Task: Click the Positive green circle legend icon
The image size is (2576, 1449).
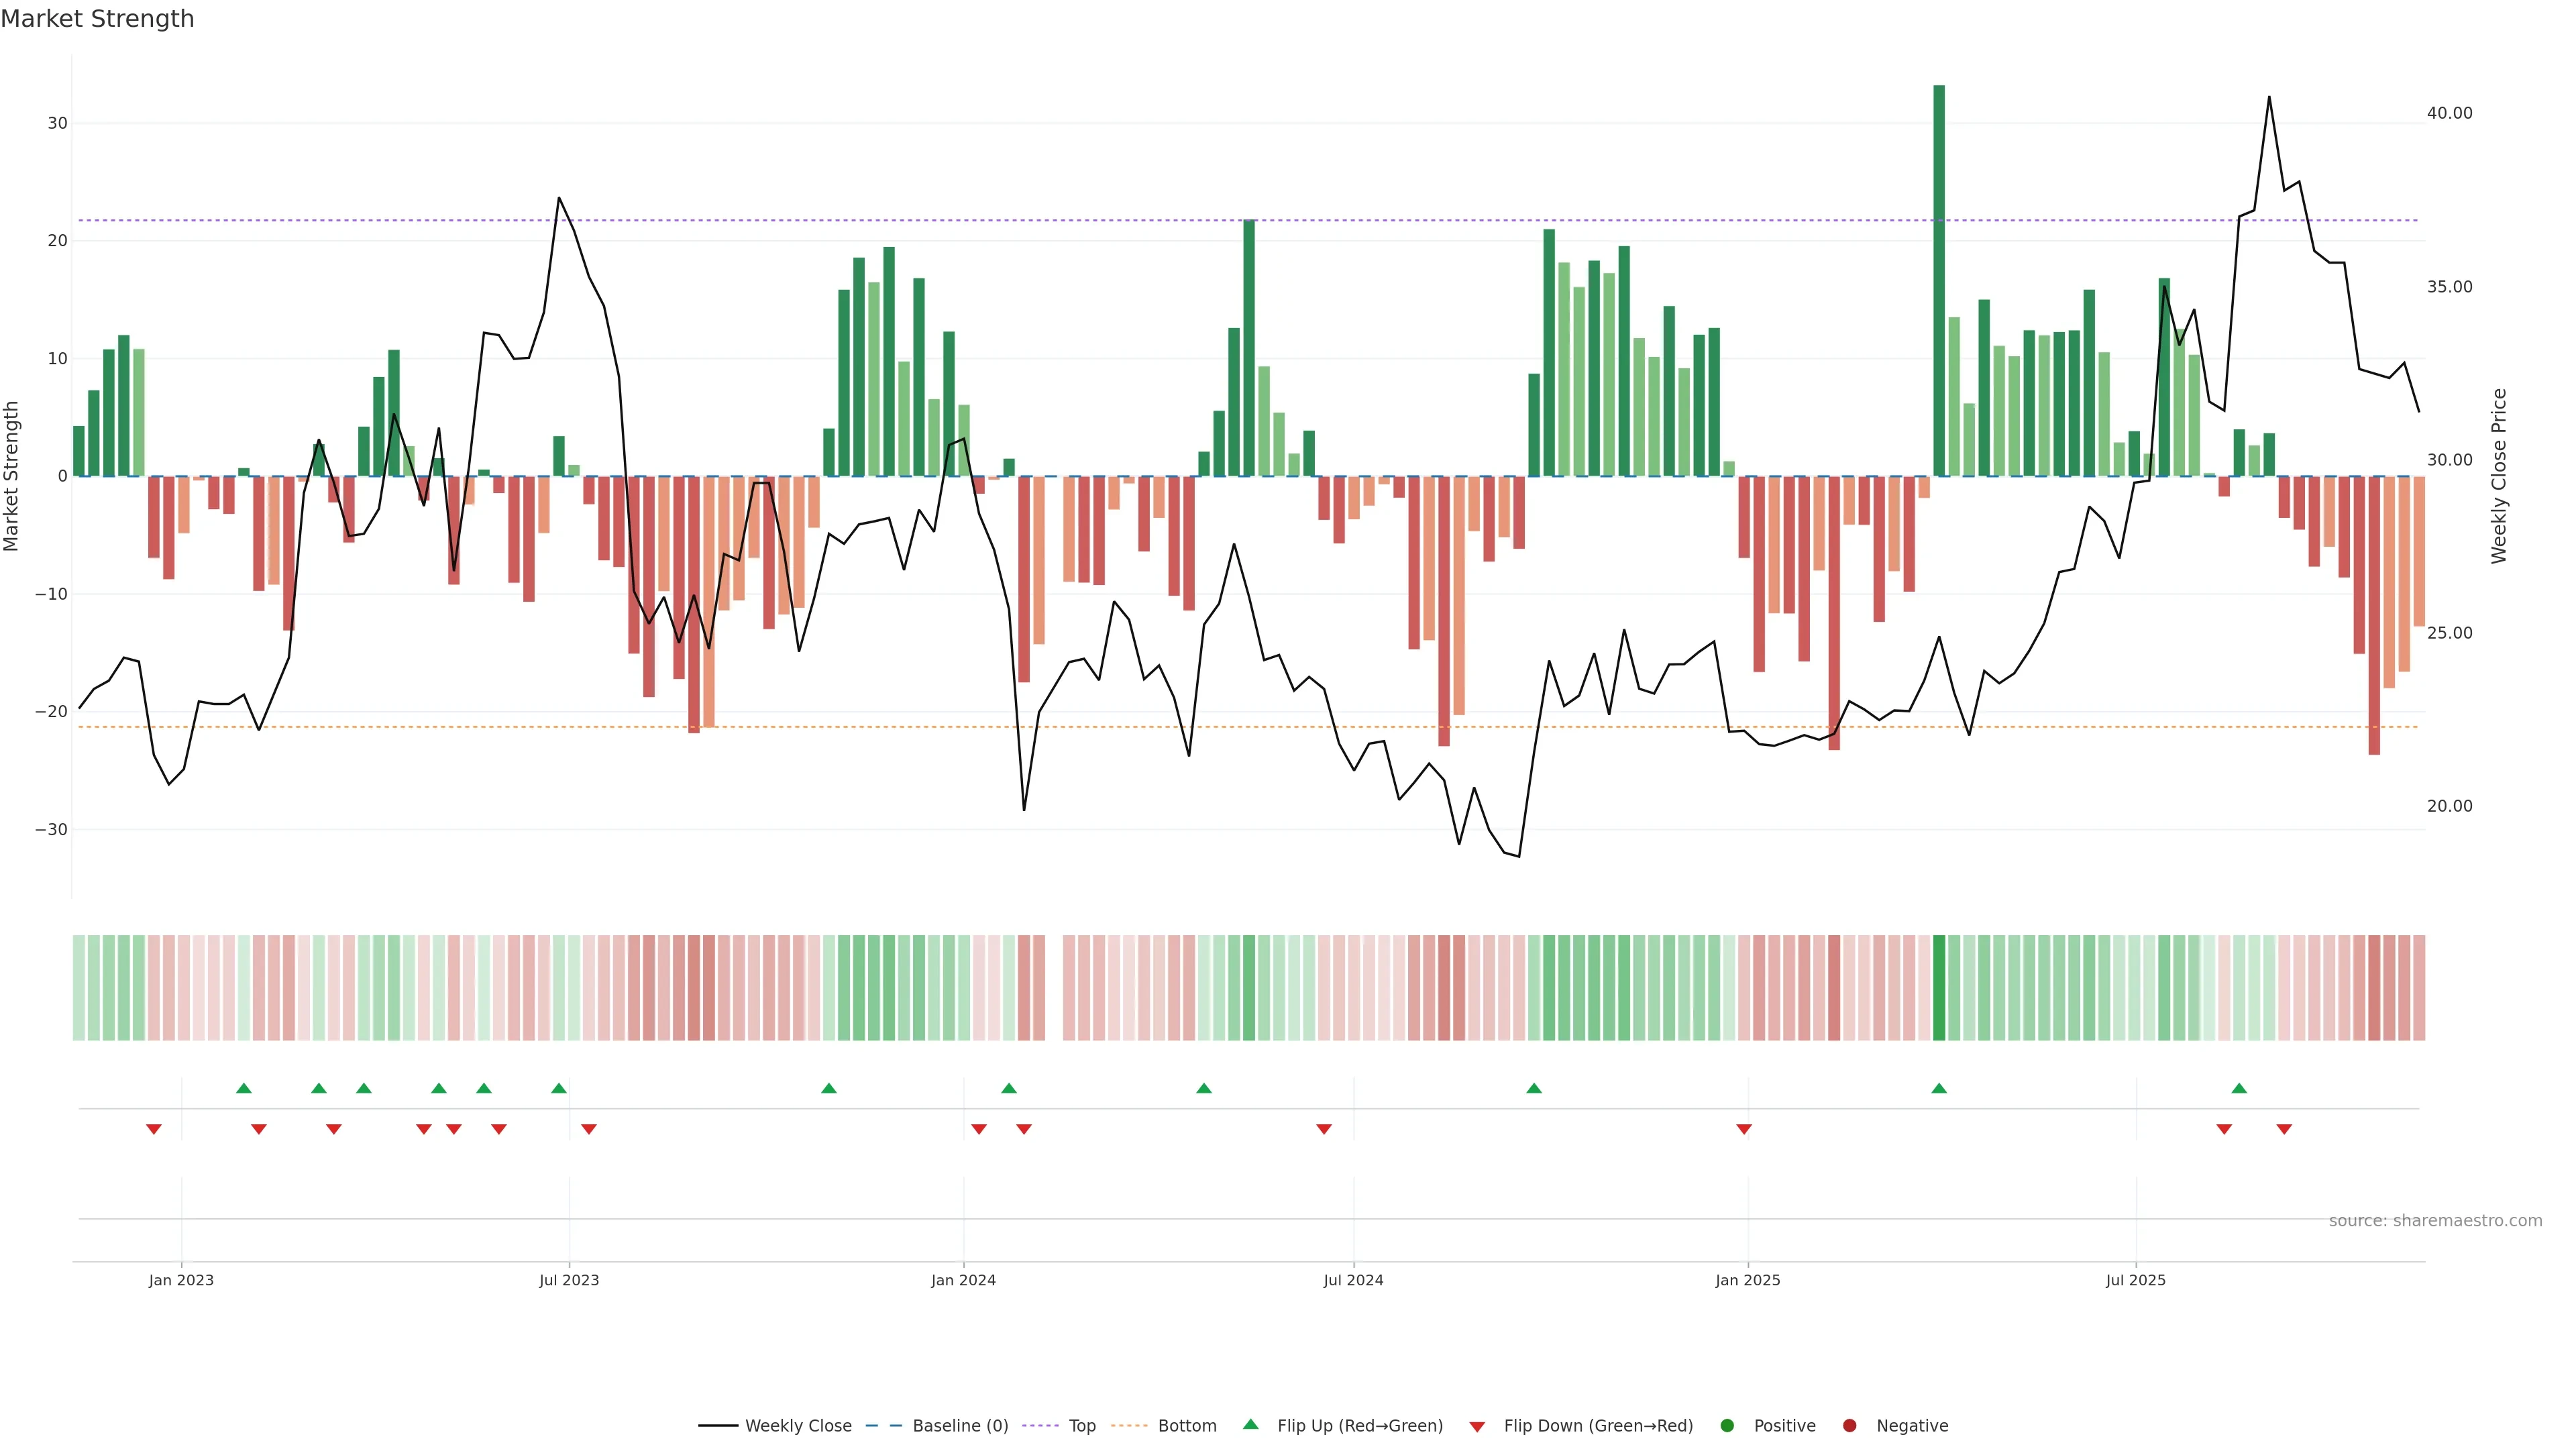Action: pyautogui.click(x=1727, y=1426)
